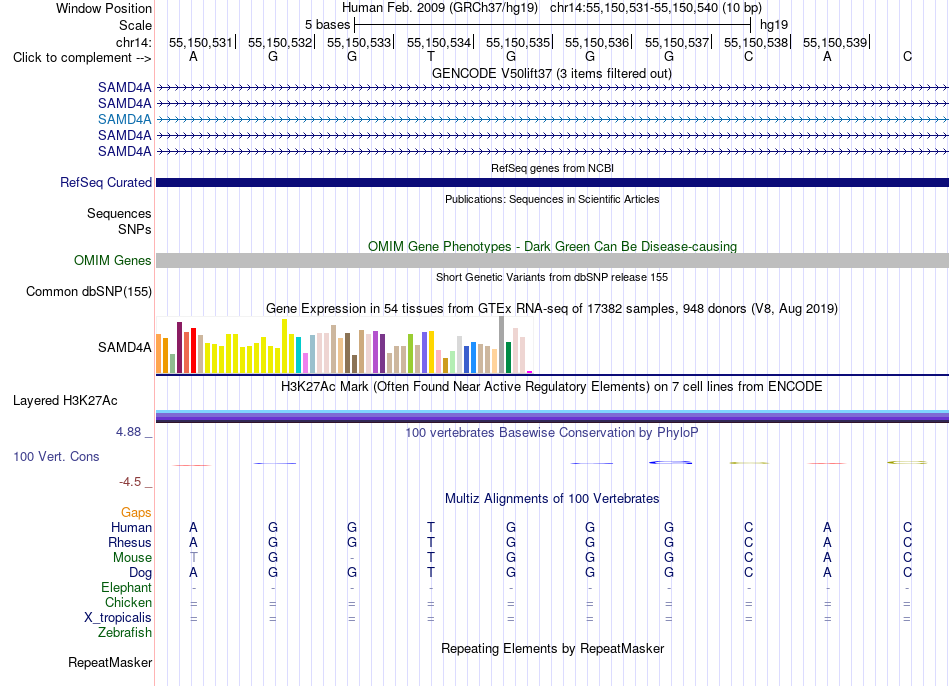Screen dimensions: 950x686
Task: Click the SAMD4A label beside the GTEx chart
Action: 125,347
